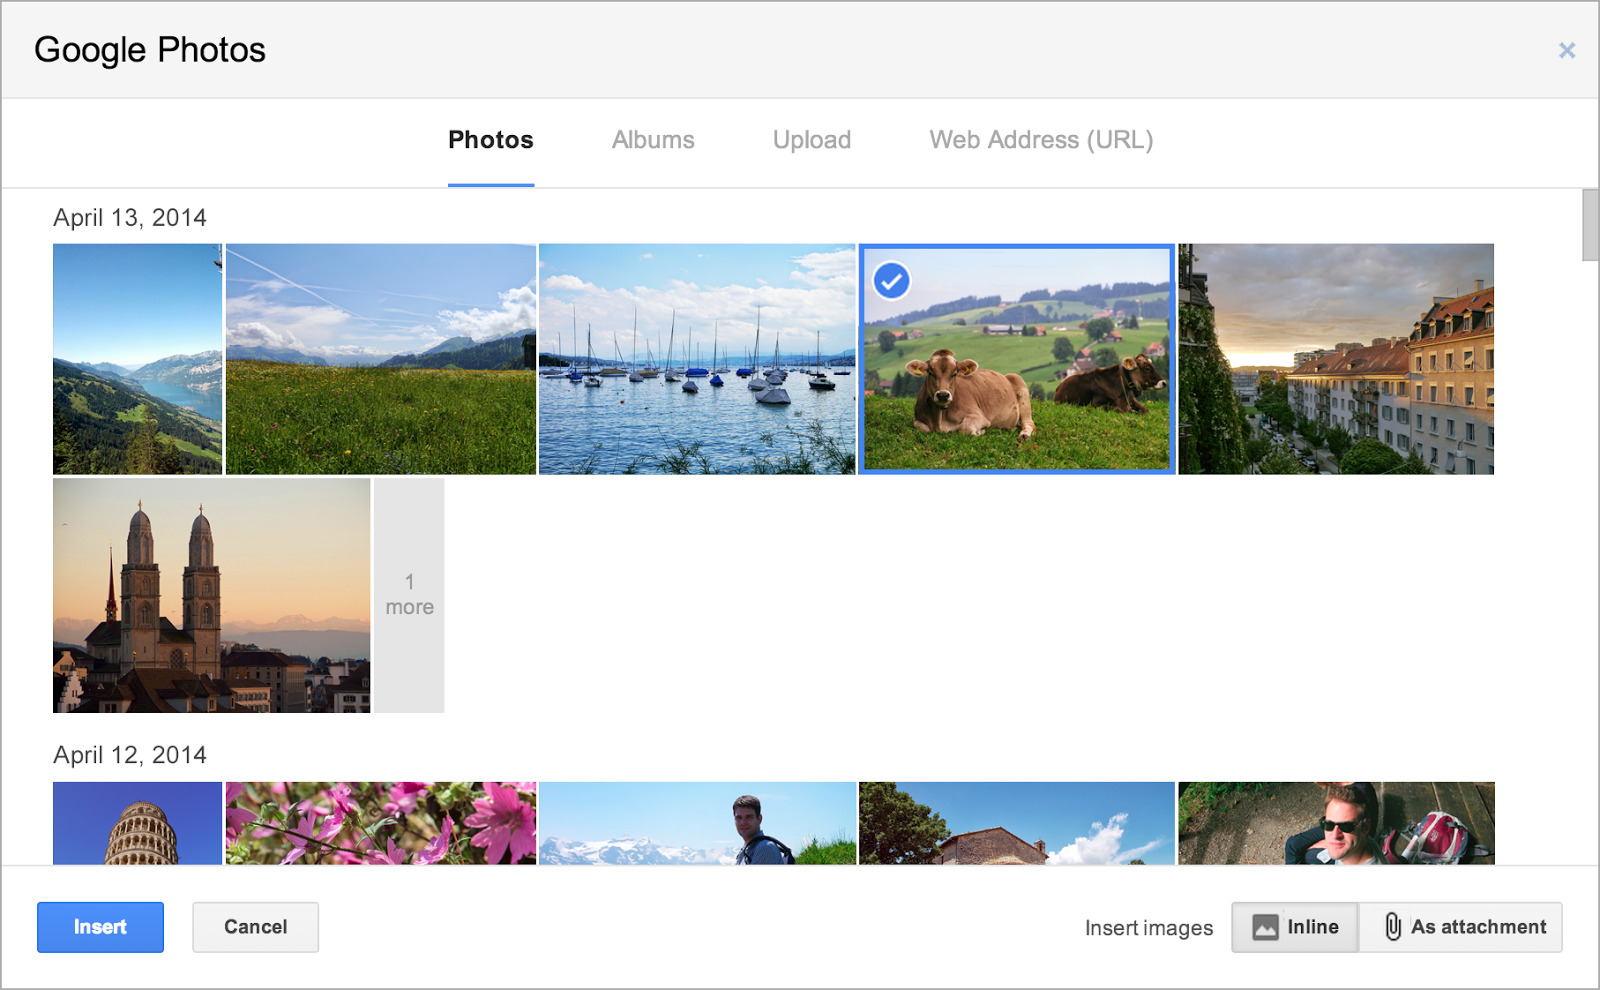Click the paperclip icon beside As attachment
This screenshot has width=1600, height=990.
[x=1392, y=927]
